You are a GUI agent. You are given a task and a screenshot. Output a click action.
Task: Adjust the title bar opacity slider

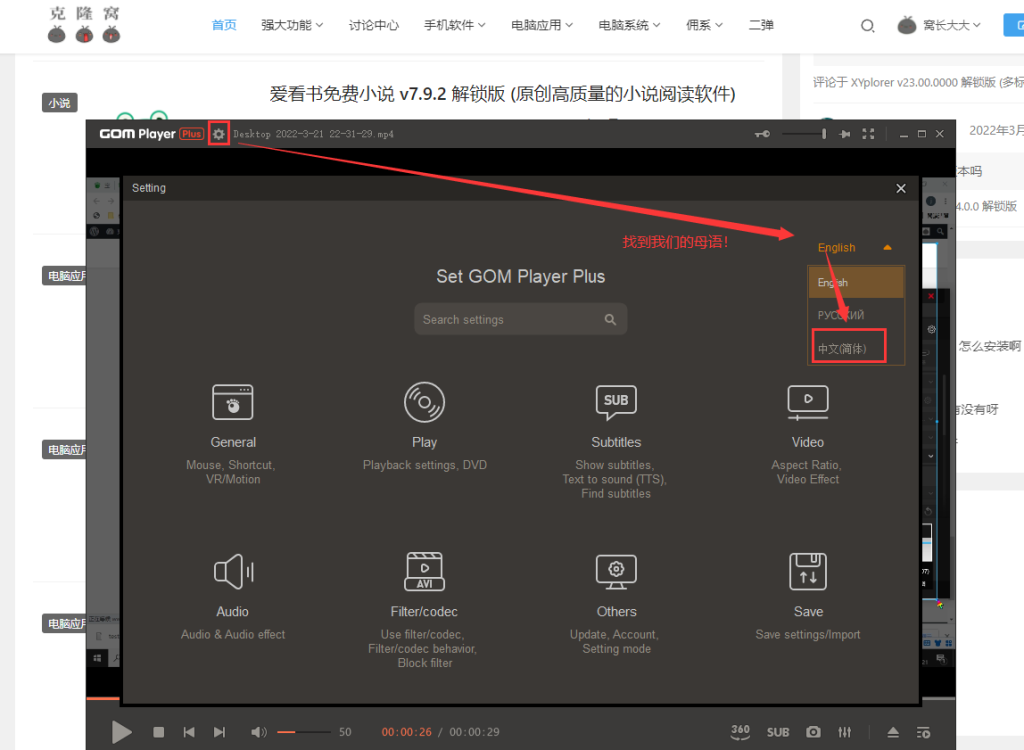805,134
